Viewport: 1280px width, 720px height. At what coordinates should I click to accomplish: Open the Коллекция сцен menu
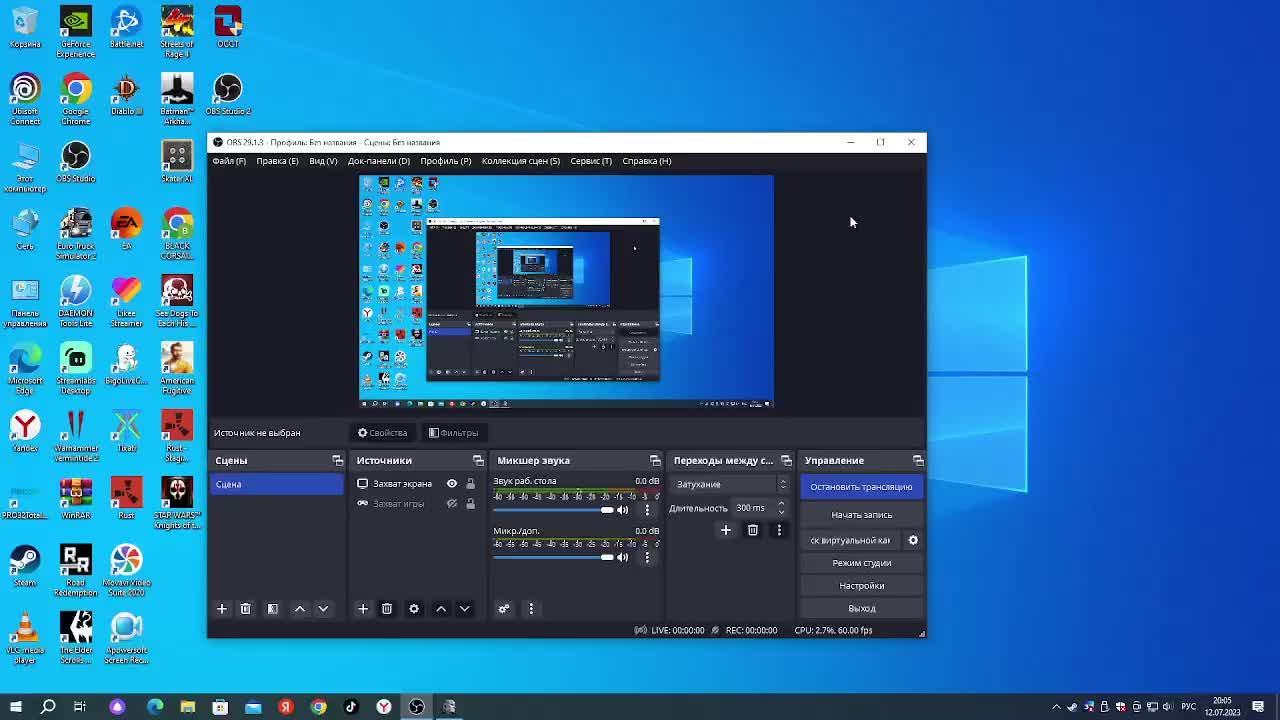click(521, 161)
